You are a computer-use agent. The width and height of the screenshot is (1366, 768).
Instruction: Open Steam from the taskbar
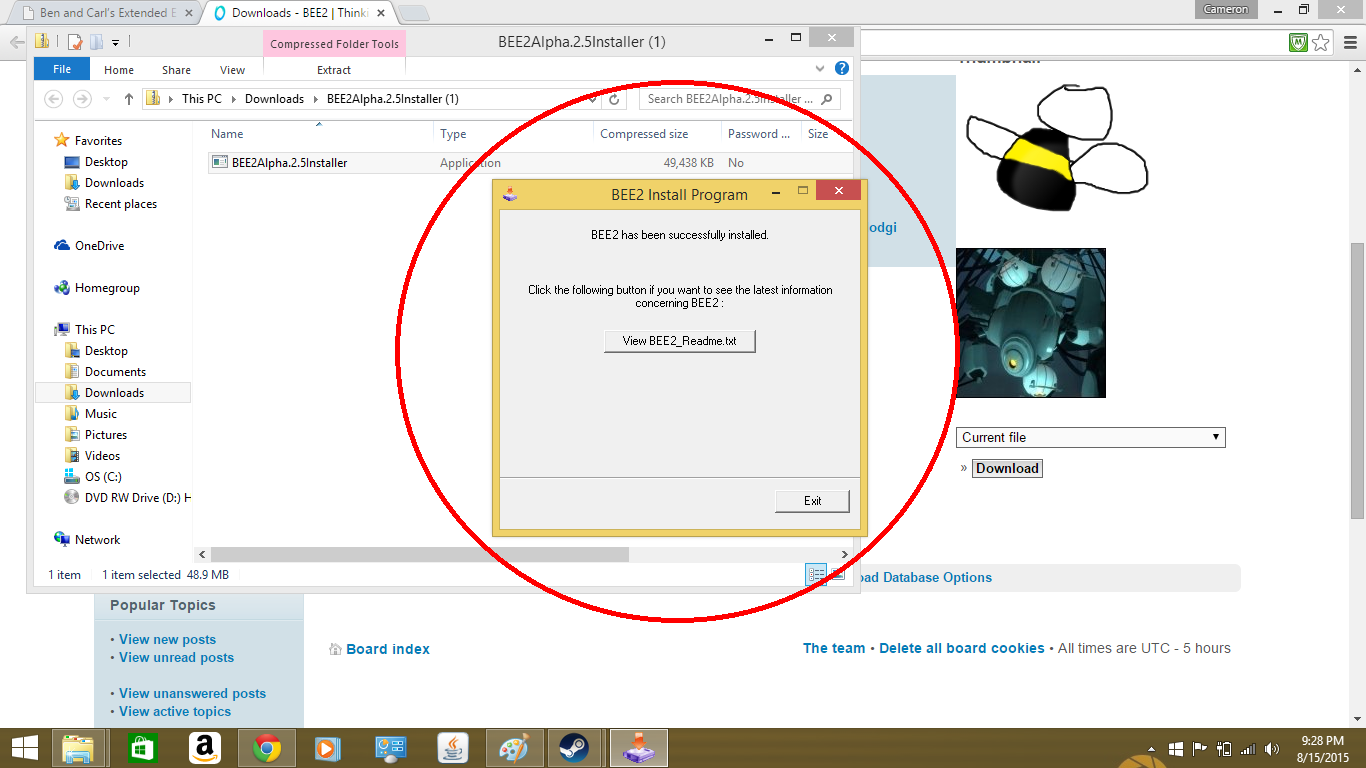[574, 748]
